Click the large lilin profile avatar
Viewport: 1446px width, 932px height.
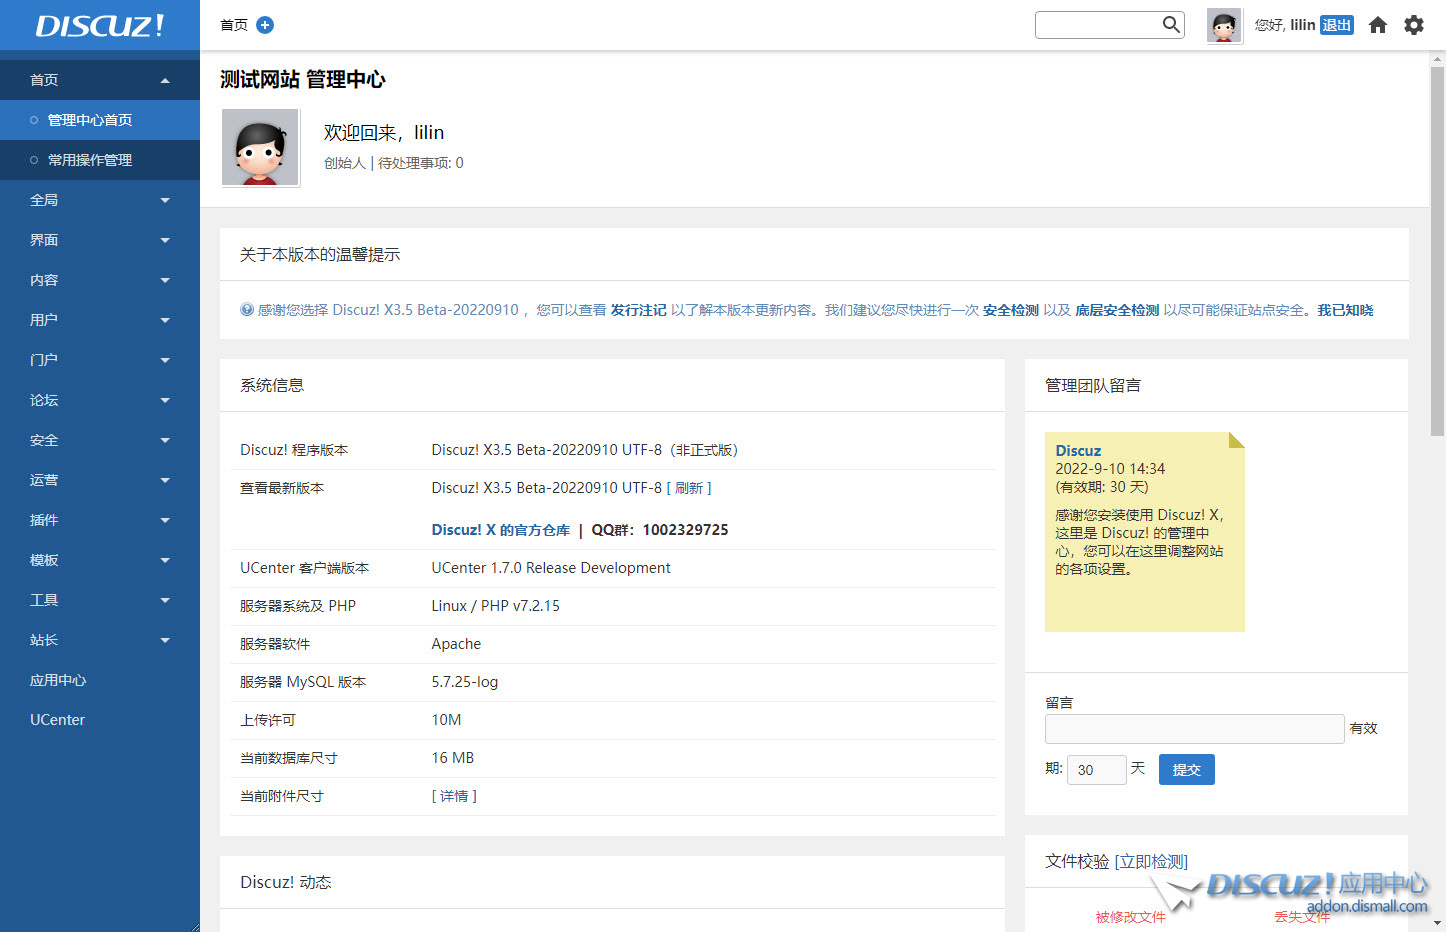(x=260, y=148)
